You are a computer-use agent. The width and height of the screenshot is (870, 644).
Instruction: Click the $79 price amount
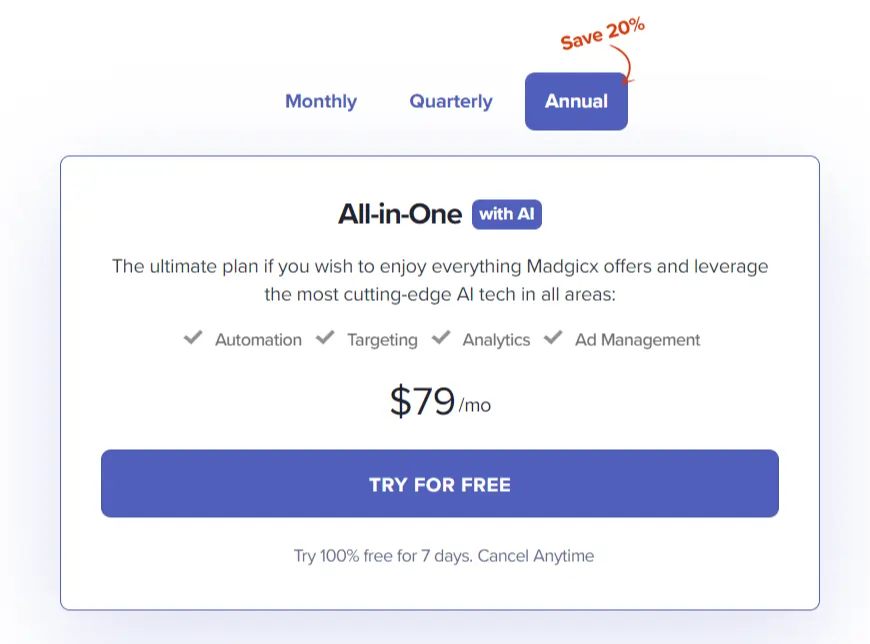(x=422, y=401)
